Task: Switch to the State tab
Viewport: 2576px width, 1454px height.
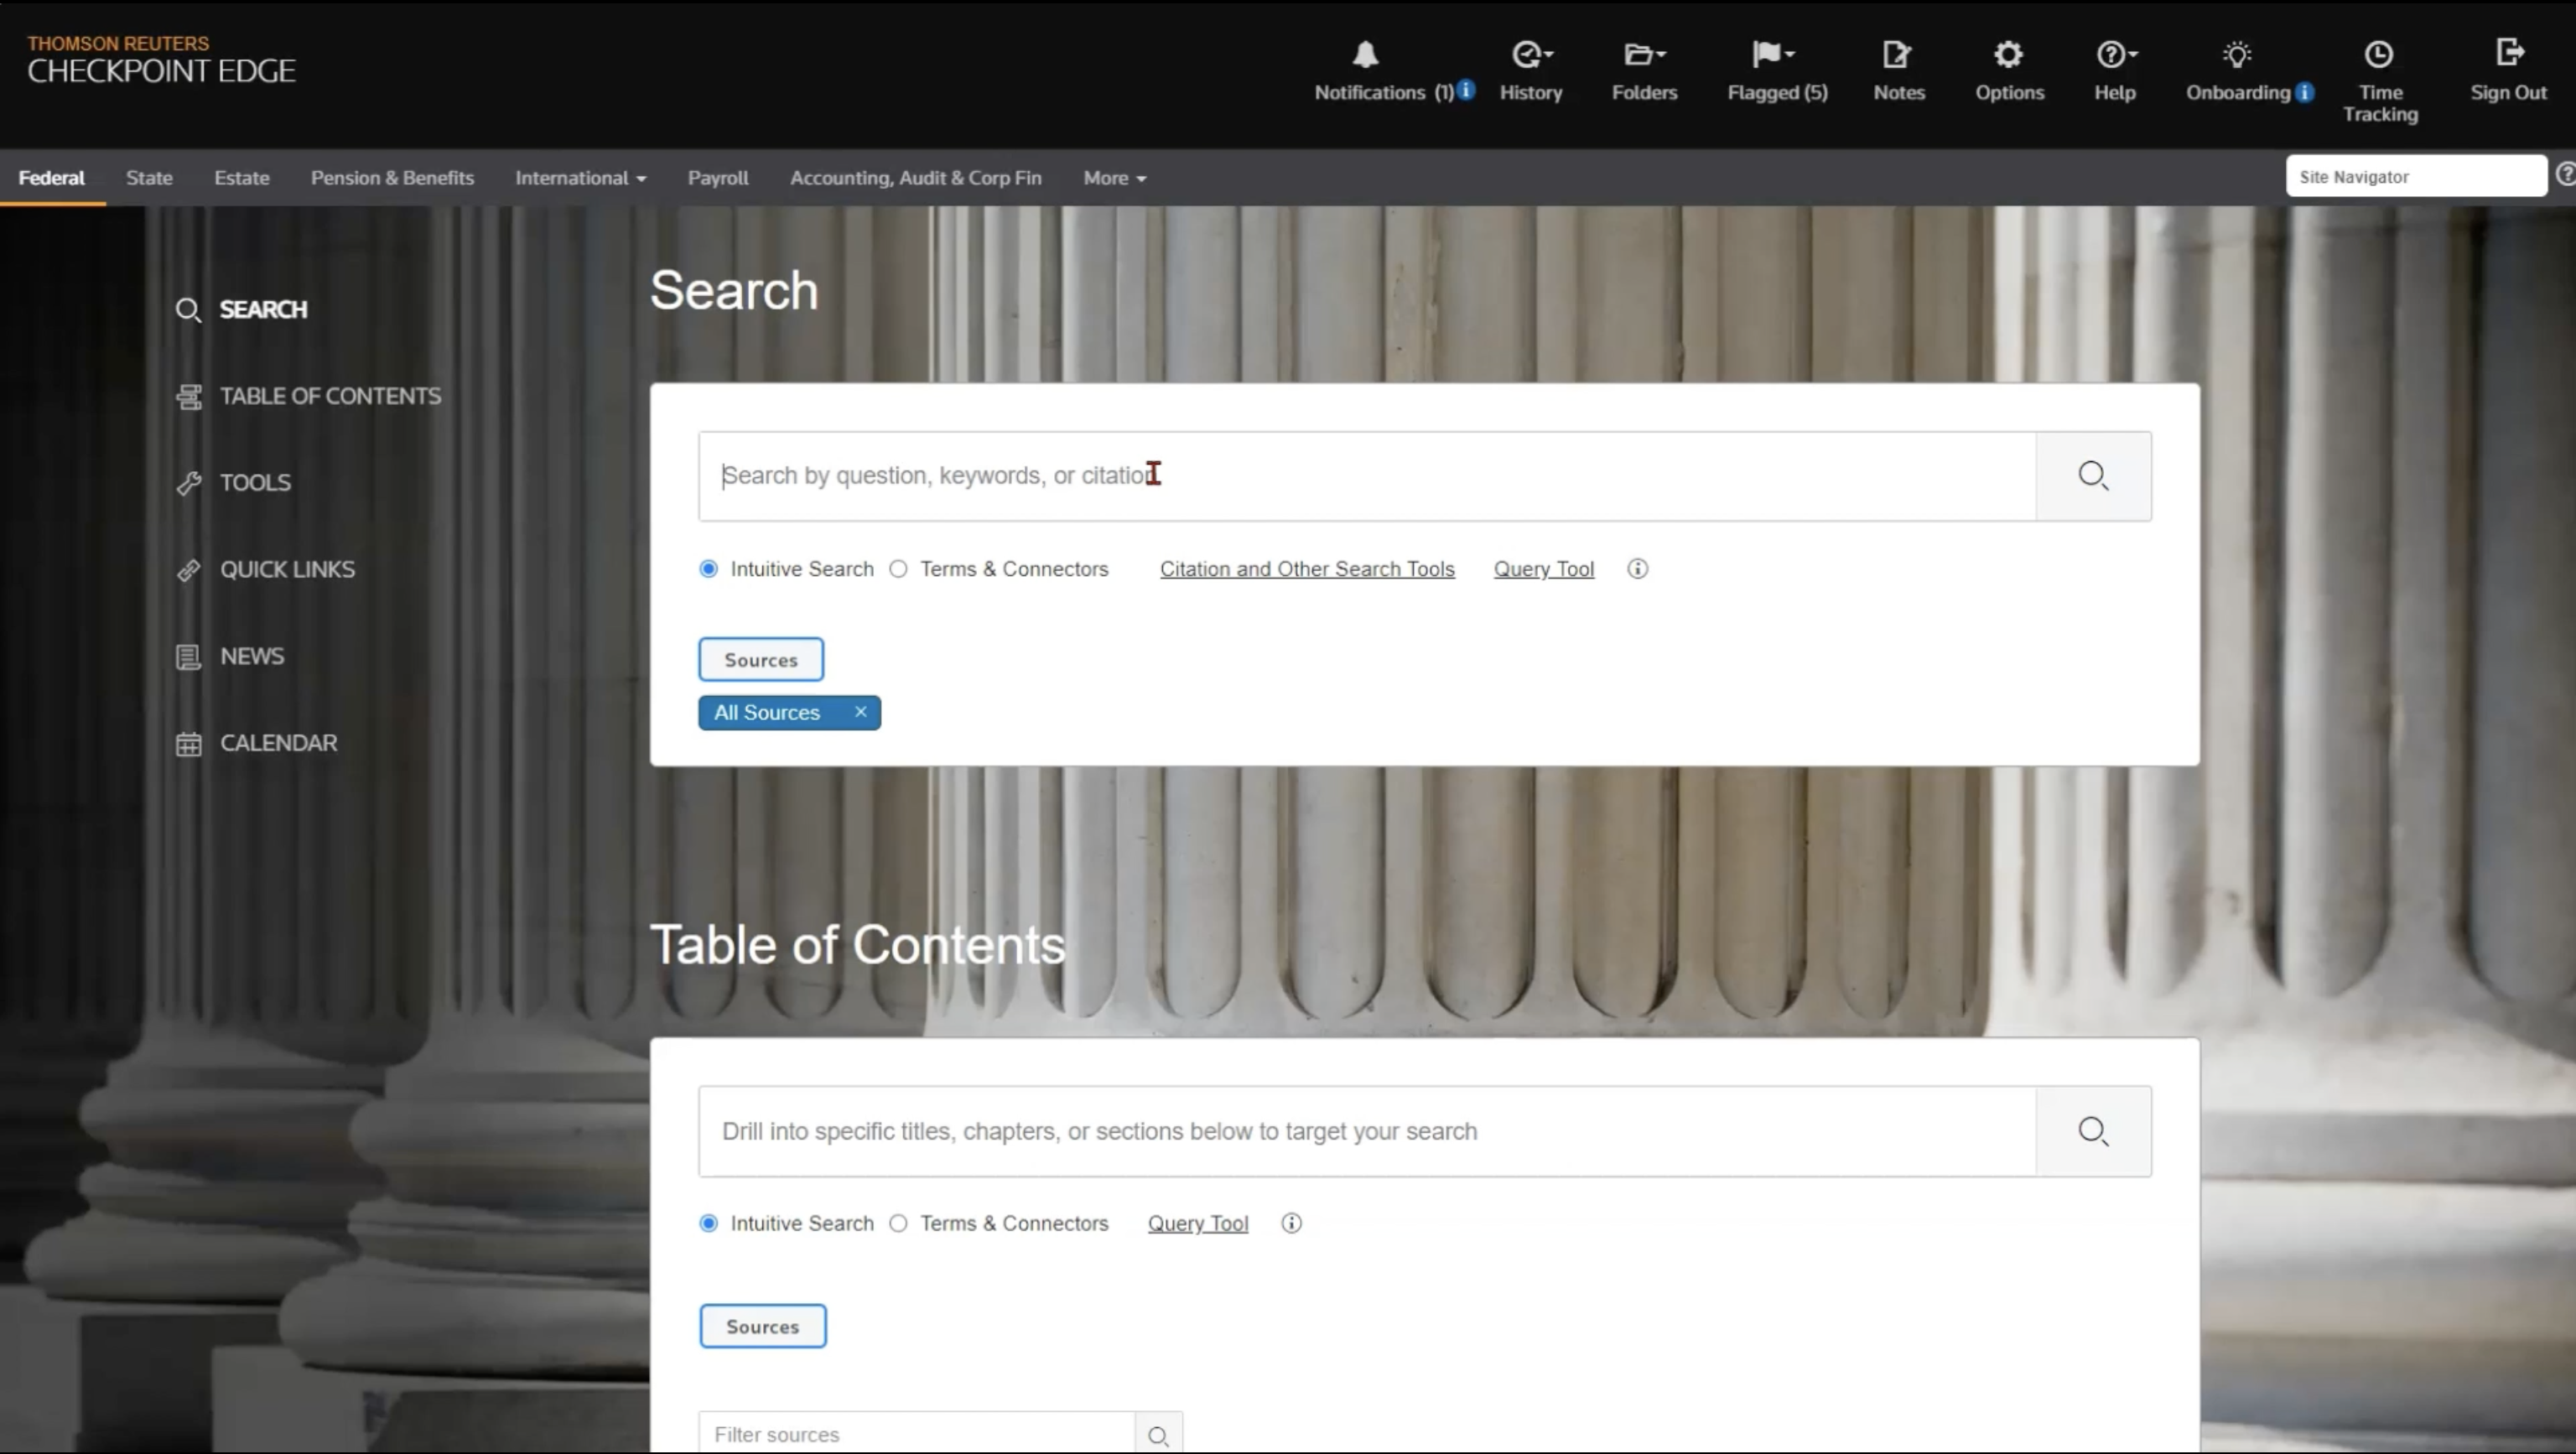Action: 149,178
